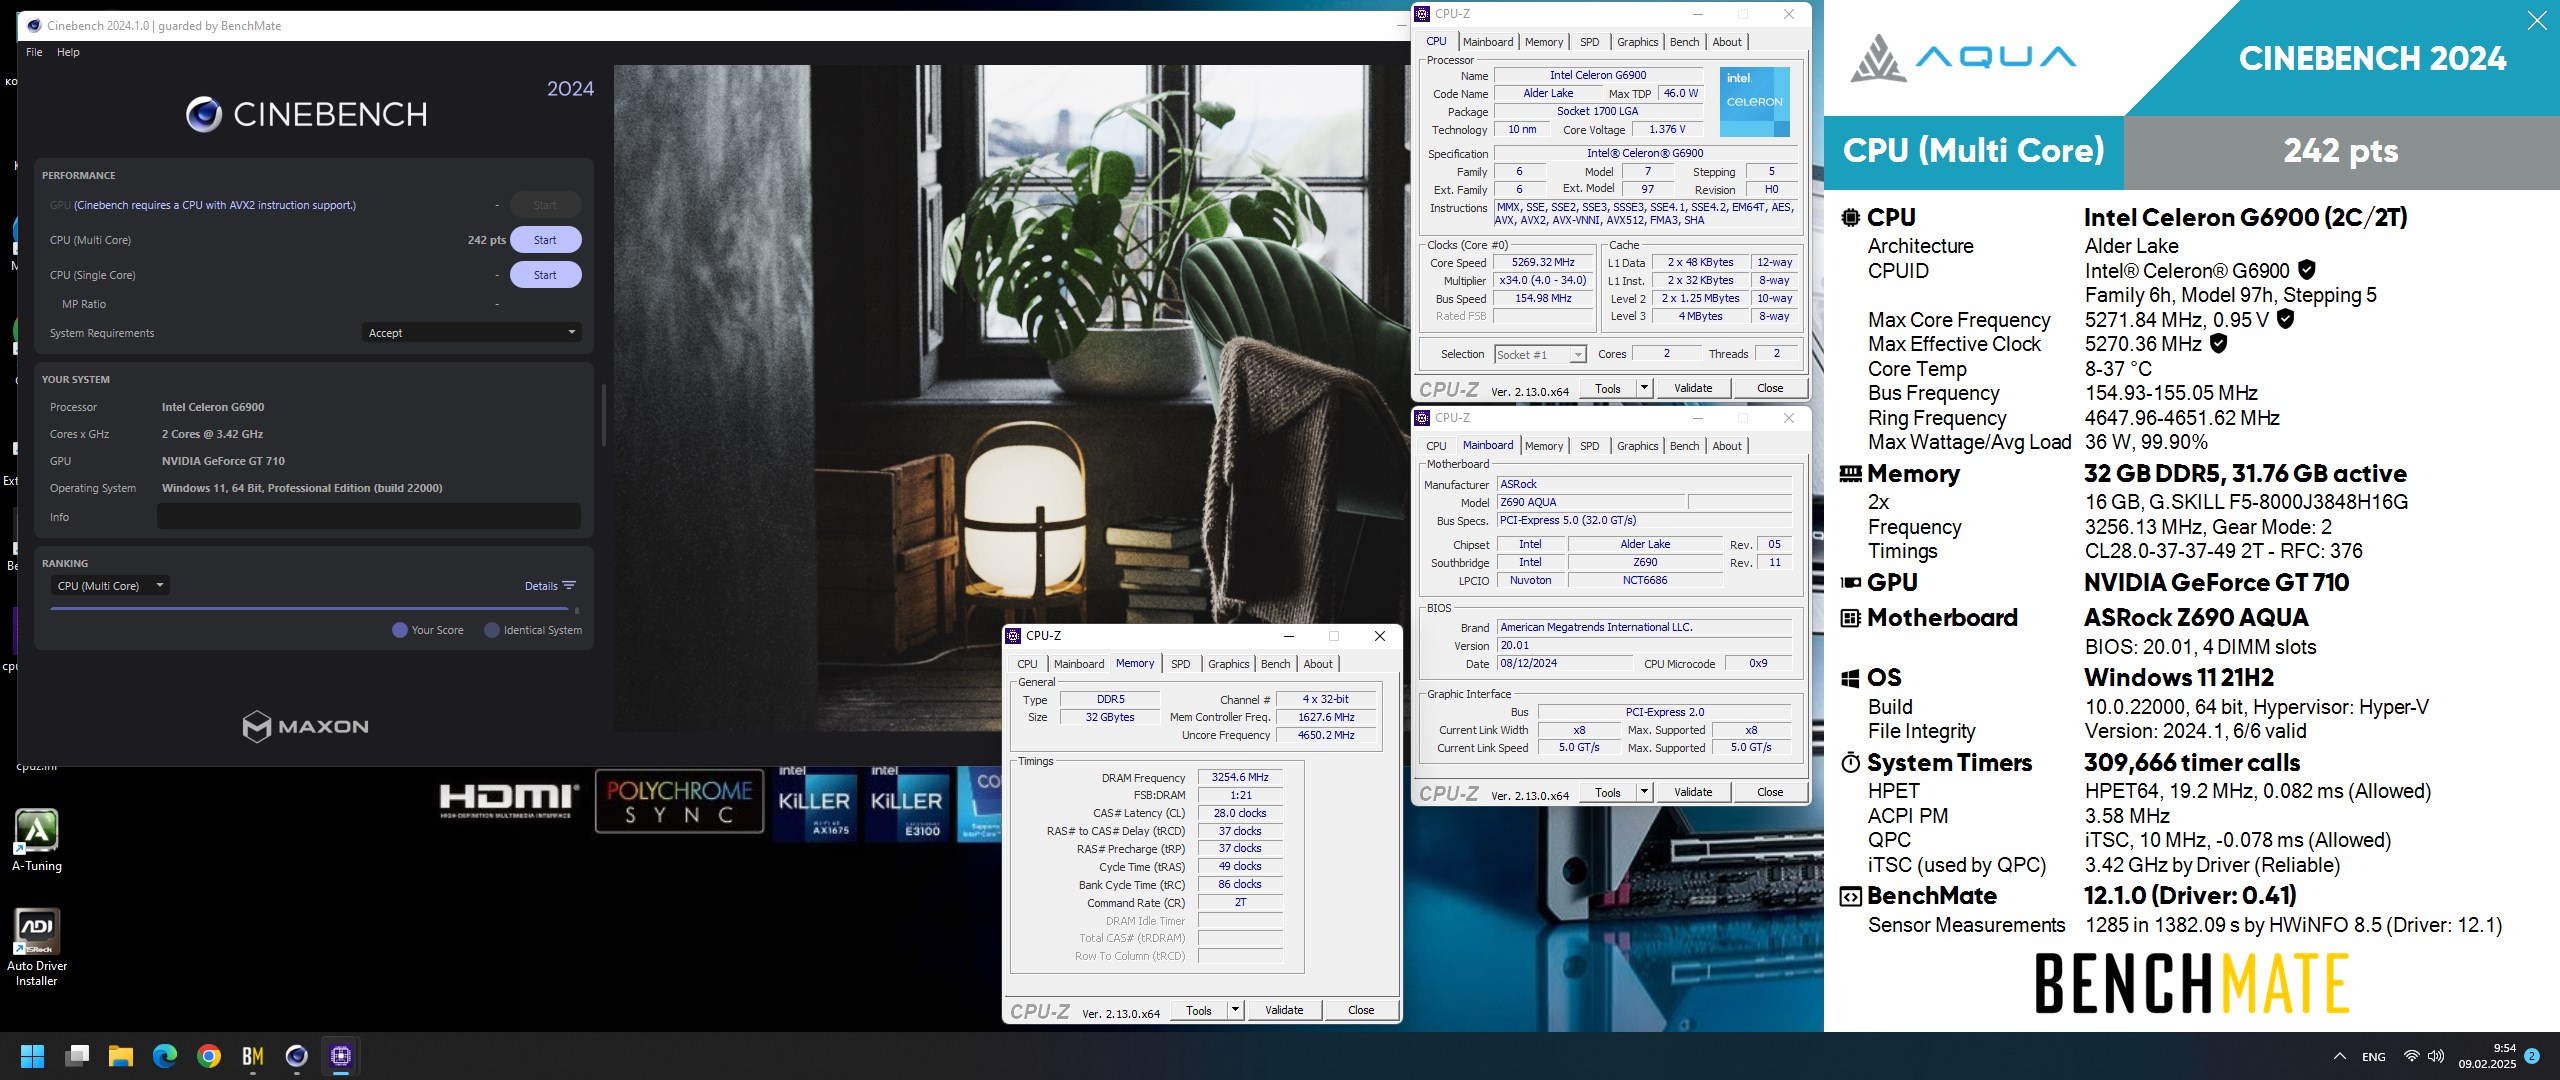Viewport: 2560px width, 1080px height.
Task: Click Max Effective Clock verified shield
Action: 2218,344
